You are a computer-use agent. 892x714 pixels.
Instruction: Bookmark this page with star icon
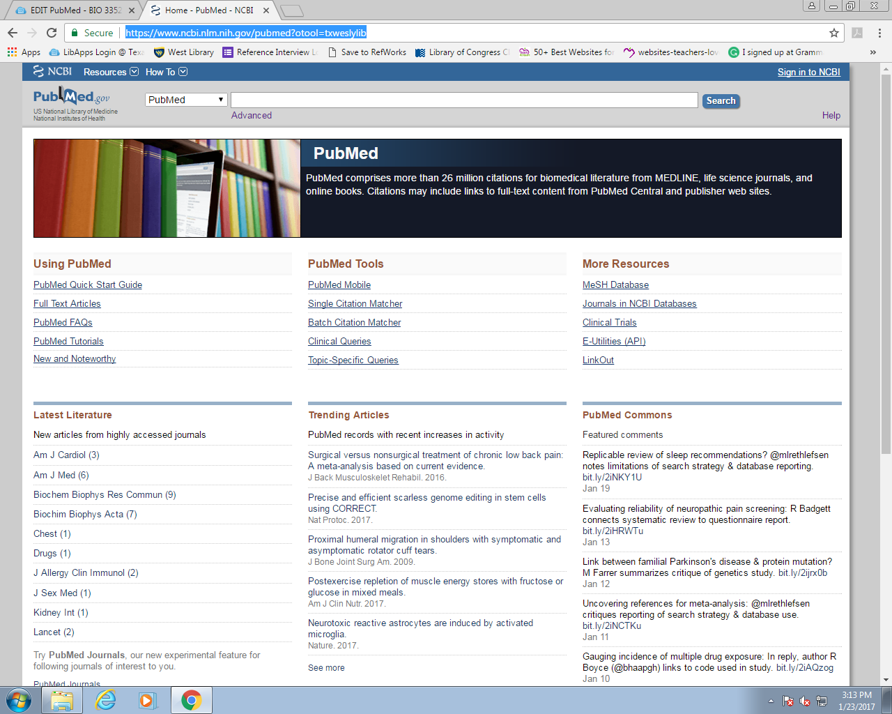(x=833, y=32)
